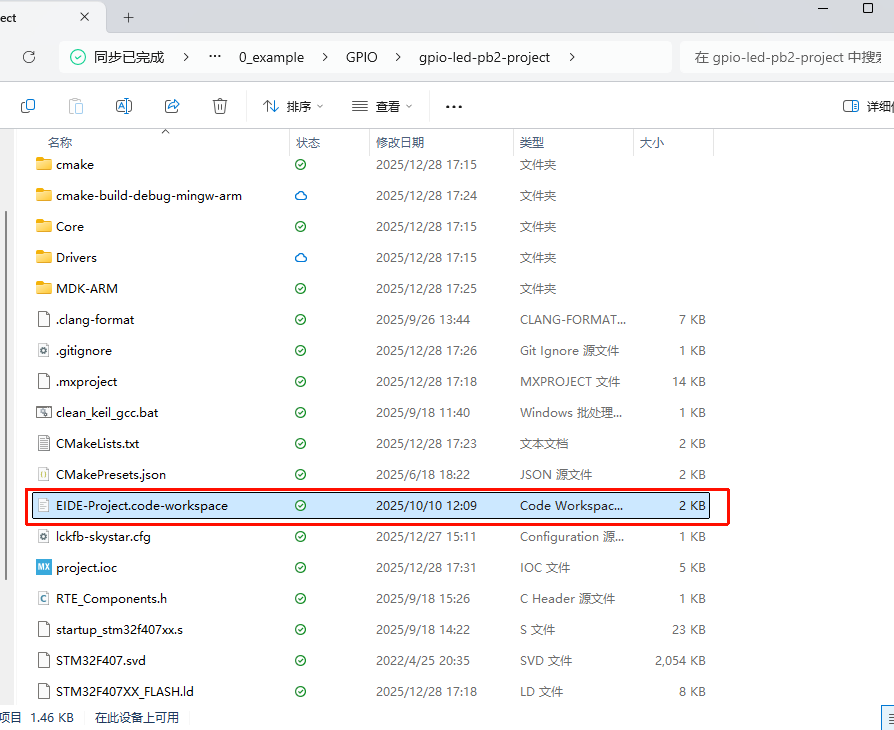The height and width of the screenshot is (730, 894).
Task: Click the search box for gpio-led-pb2-project
Action: [x=785, y=57]
